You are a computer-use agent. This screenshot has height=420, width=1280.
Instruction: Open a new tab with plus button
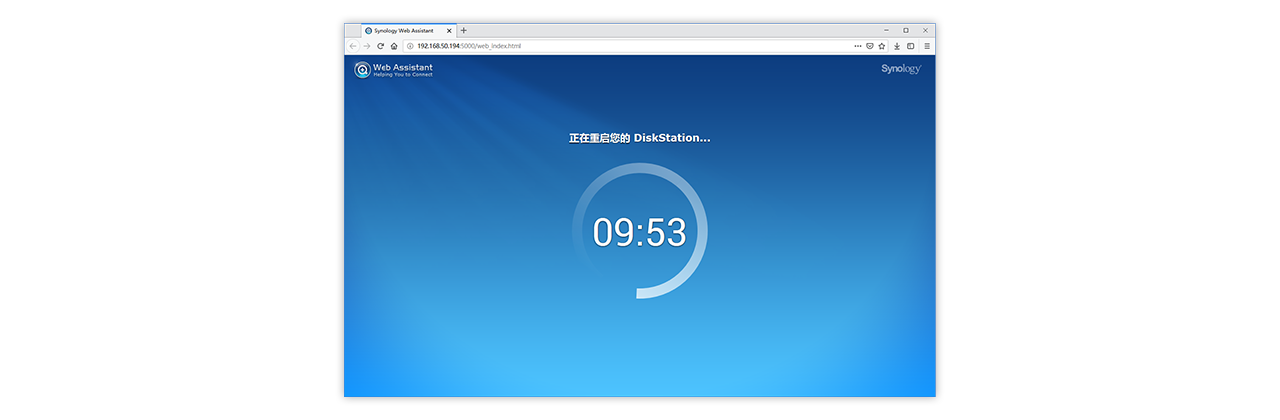pyautogui.click(x=463, y=30)
